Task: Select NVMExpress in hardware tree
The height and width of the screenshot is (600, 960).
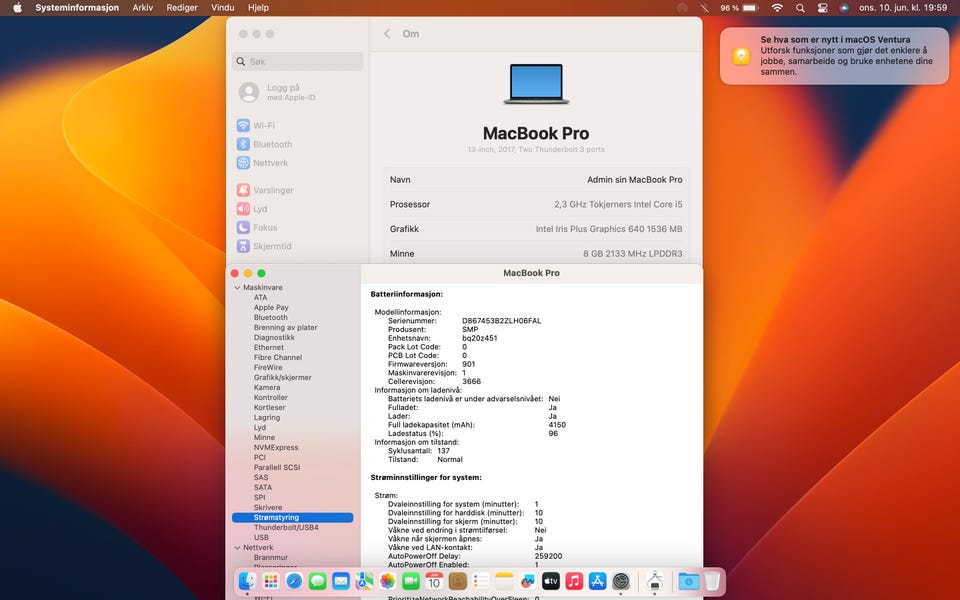Action: coord(276,448)
